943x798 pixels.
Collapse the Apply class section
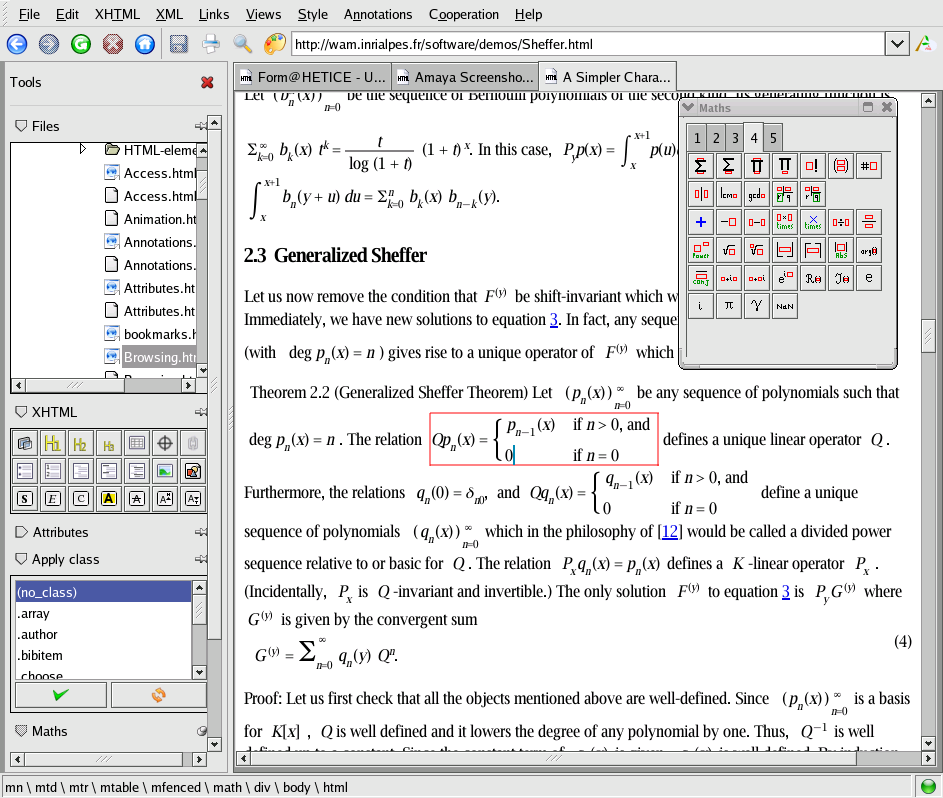[x=21, y=559]
